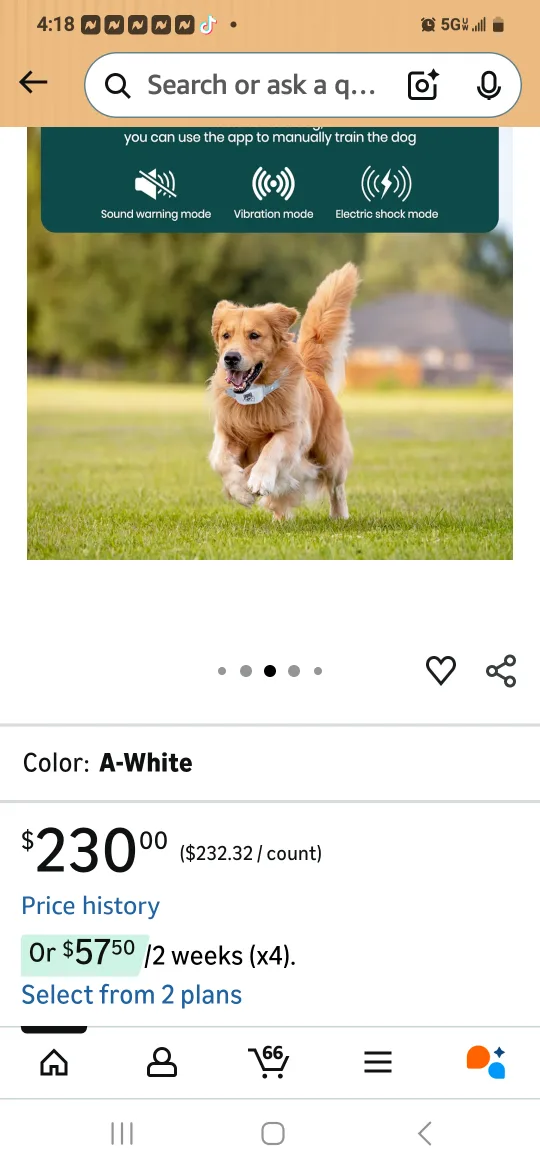Open the account profile icon
Viewport: 540px width, 1170px height.
tap(162, 1063)
